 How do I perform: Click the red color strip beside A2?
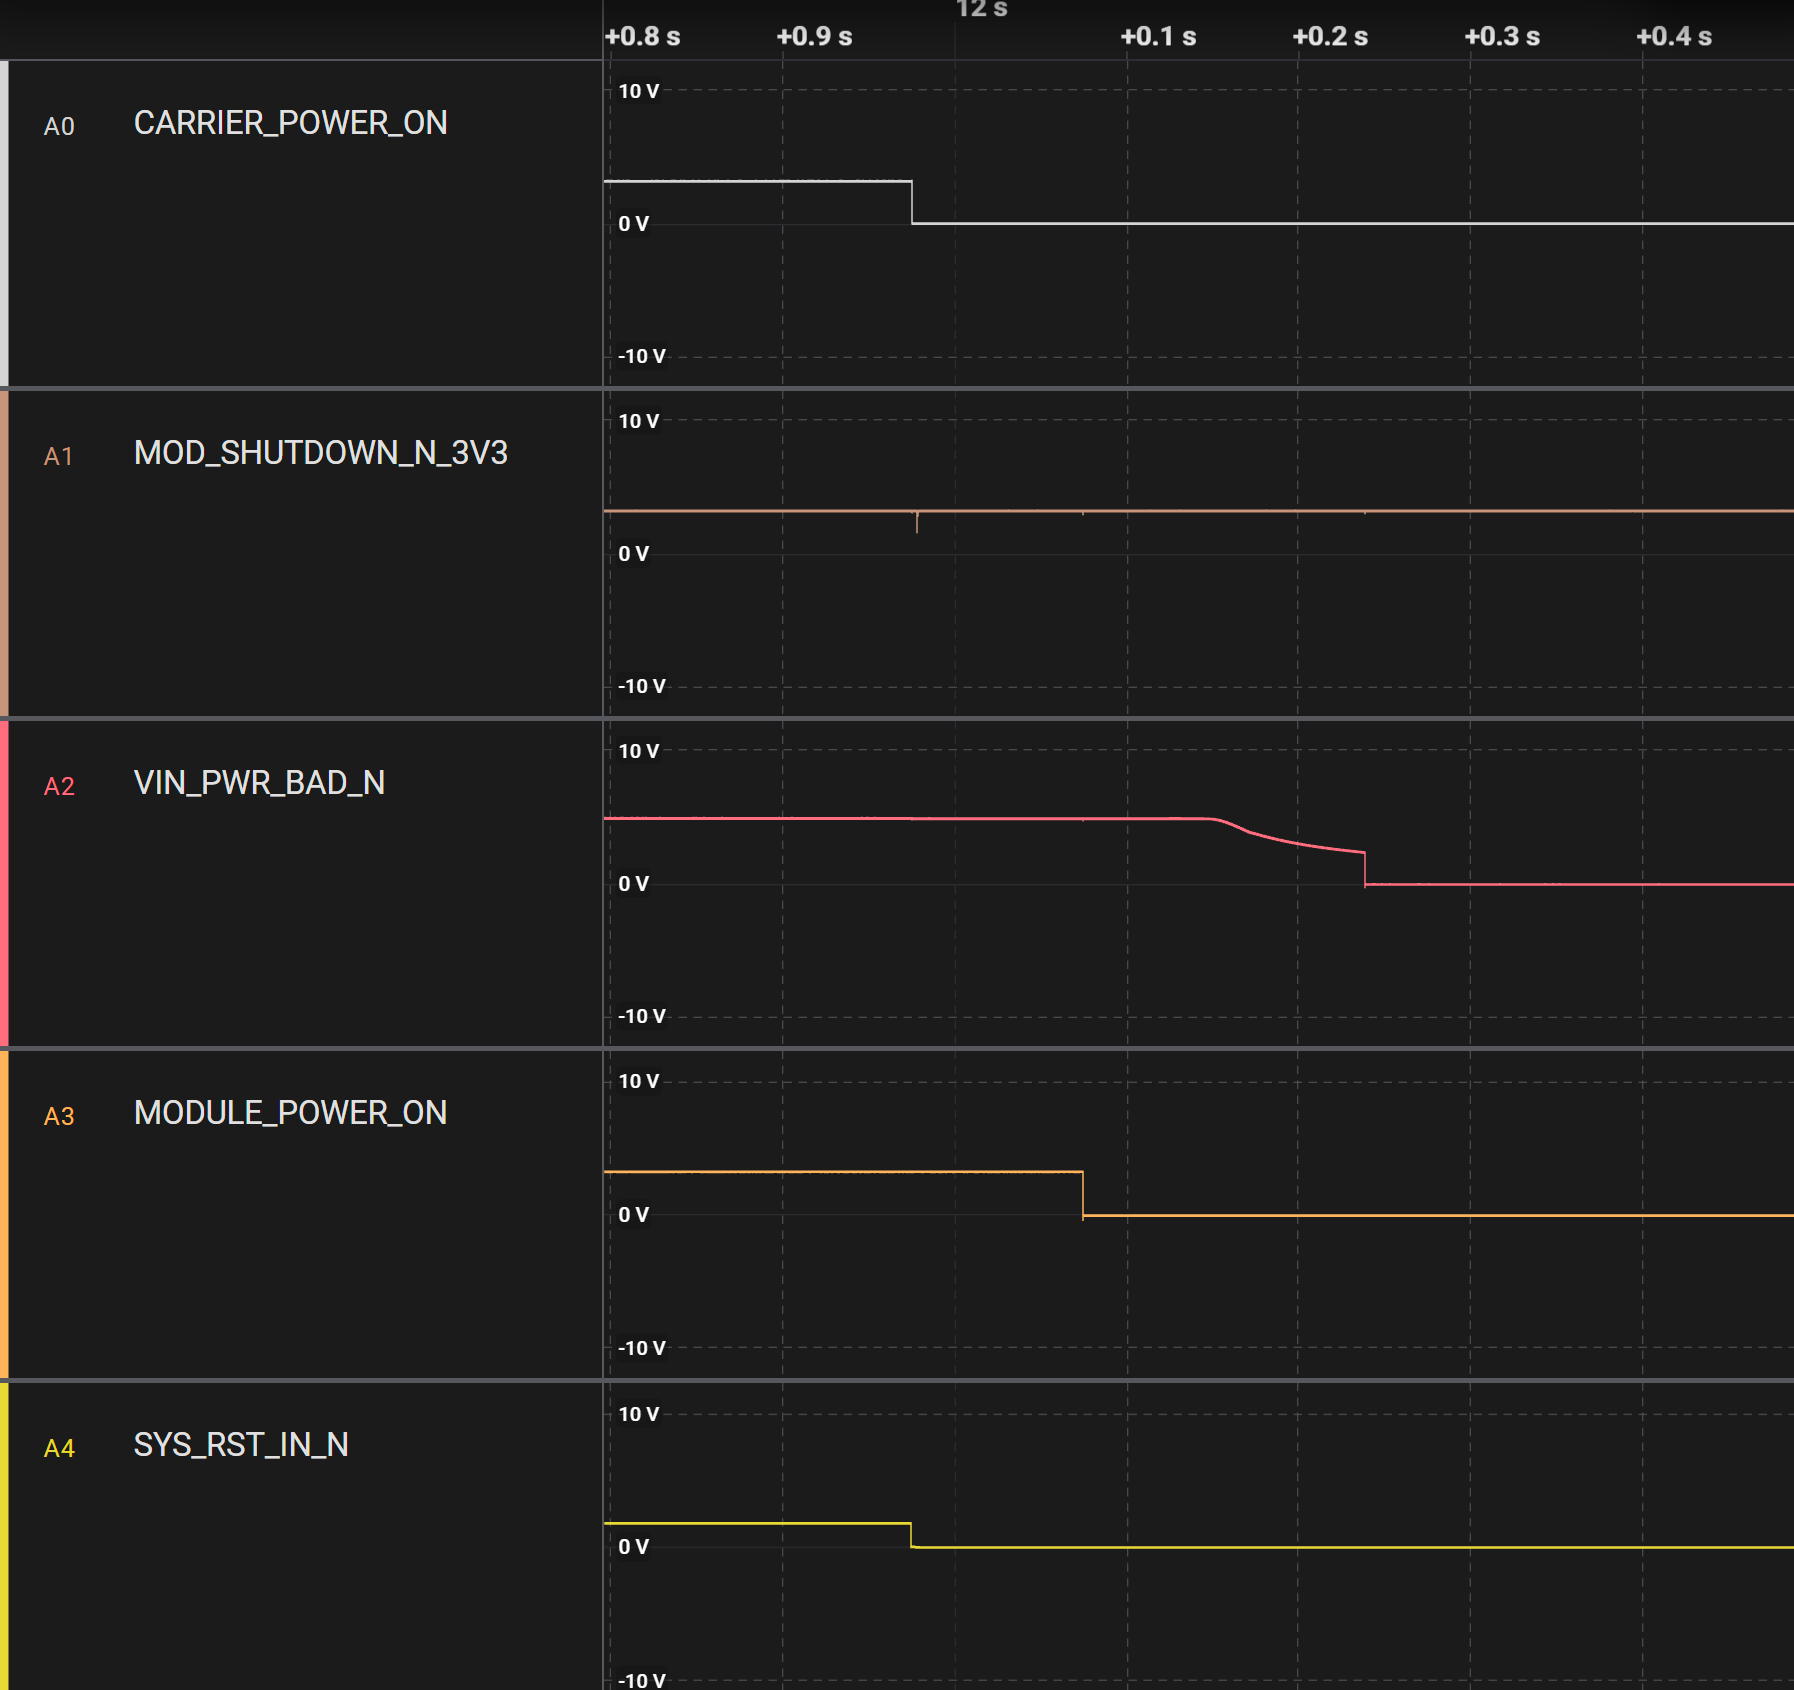click(x=4, y=883)
